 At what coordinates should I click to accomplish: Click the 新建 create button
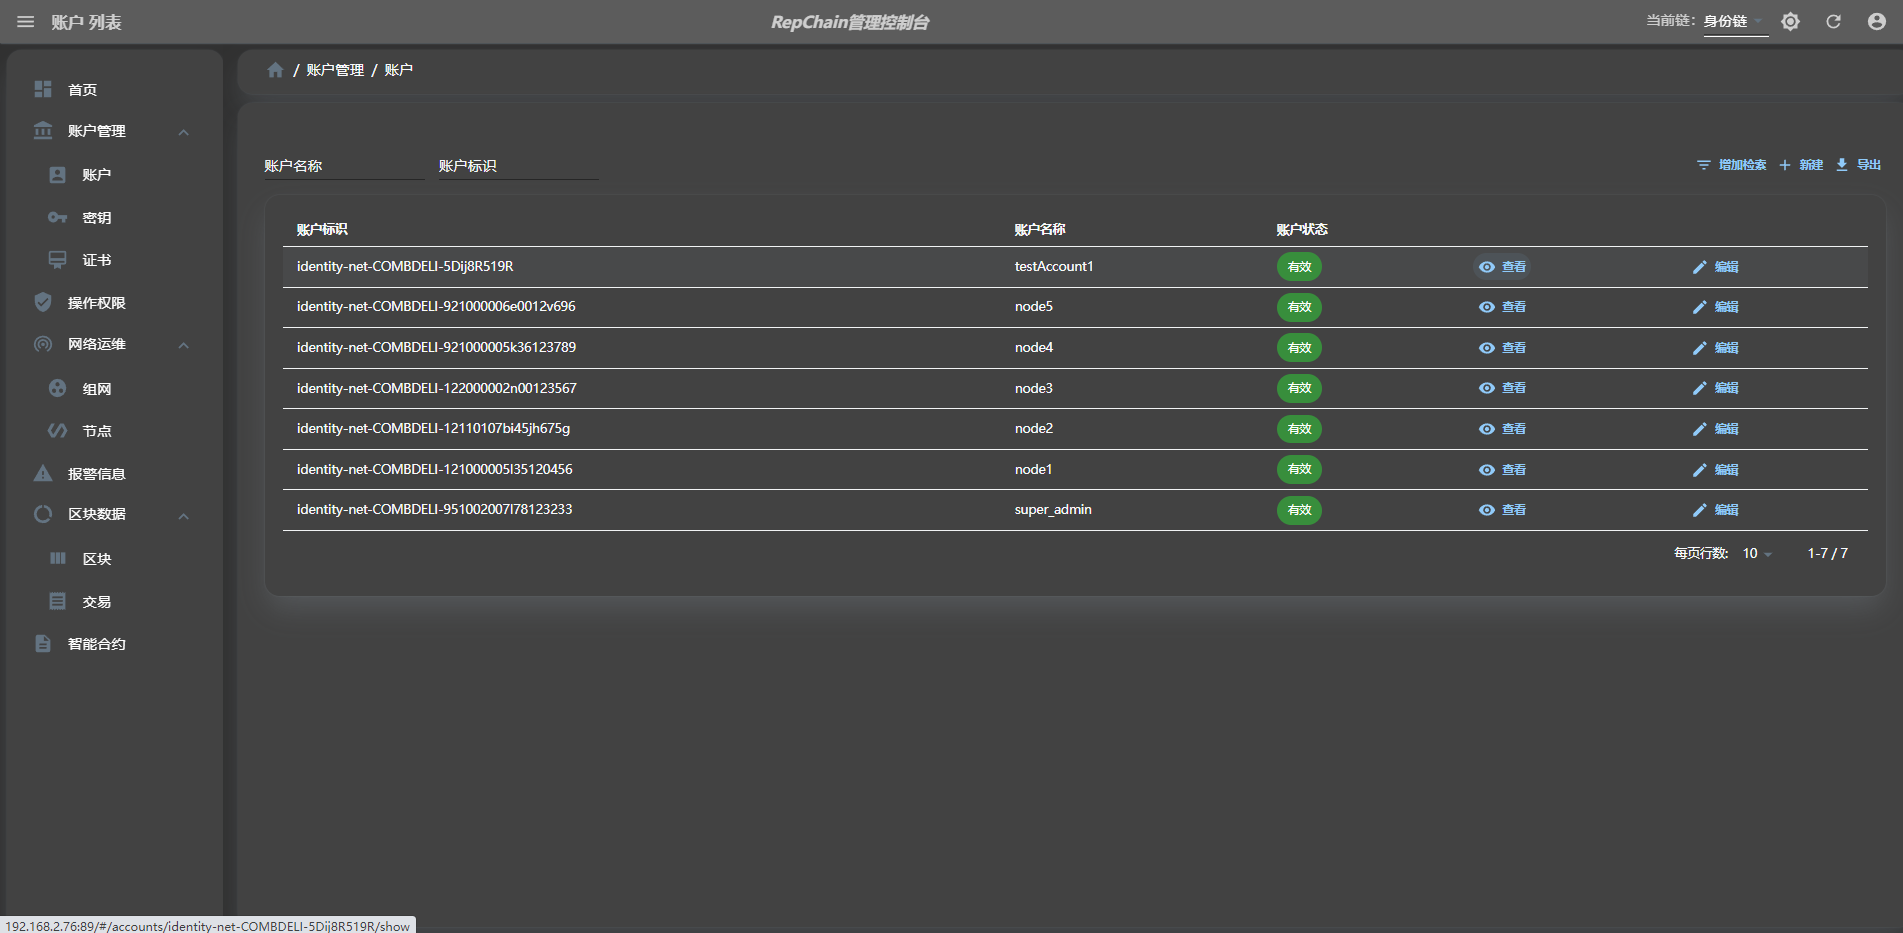pos(1801,165)
